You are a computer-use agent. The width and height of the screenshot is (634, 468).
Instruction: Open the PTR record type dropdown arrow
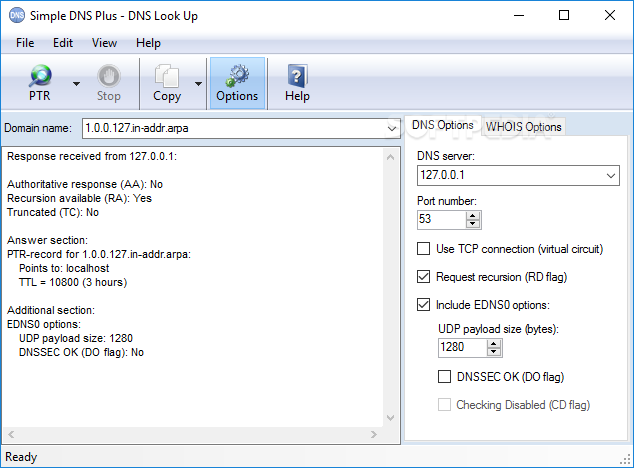tap(76, 84)
